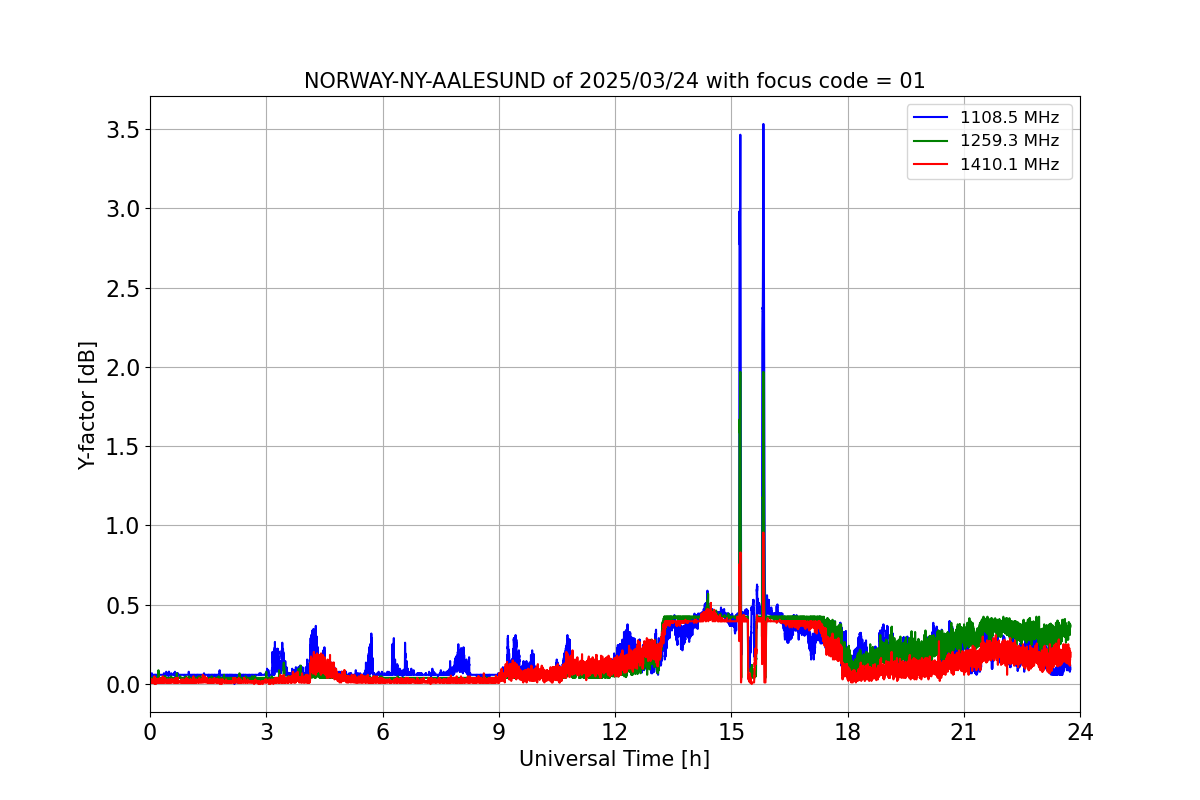Click the Y-factor [dB] axis label
This screenshot has width=1200, height=800.
pos(88,405)
